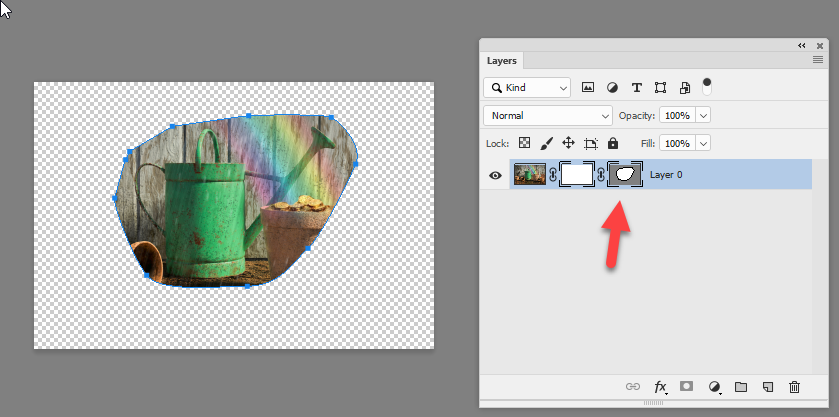Open the Normal blending mode dropdown
Image resolution: width=839 pixels, height=417 pixels.
(x=547, y=116)
